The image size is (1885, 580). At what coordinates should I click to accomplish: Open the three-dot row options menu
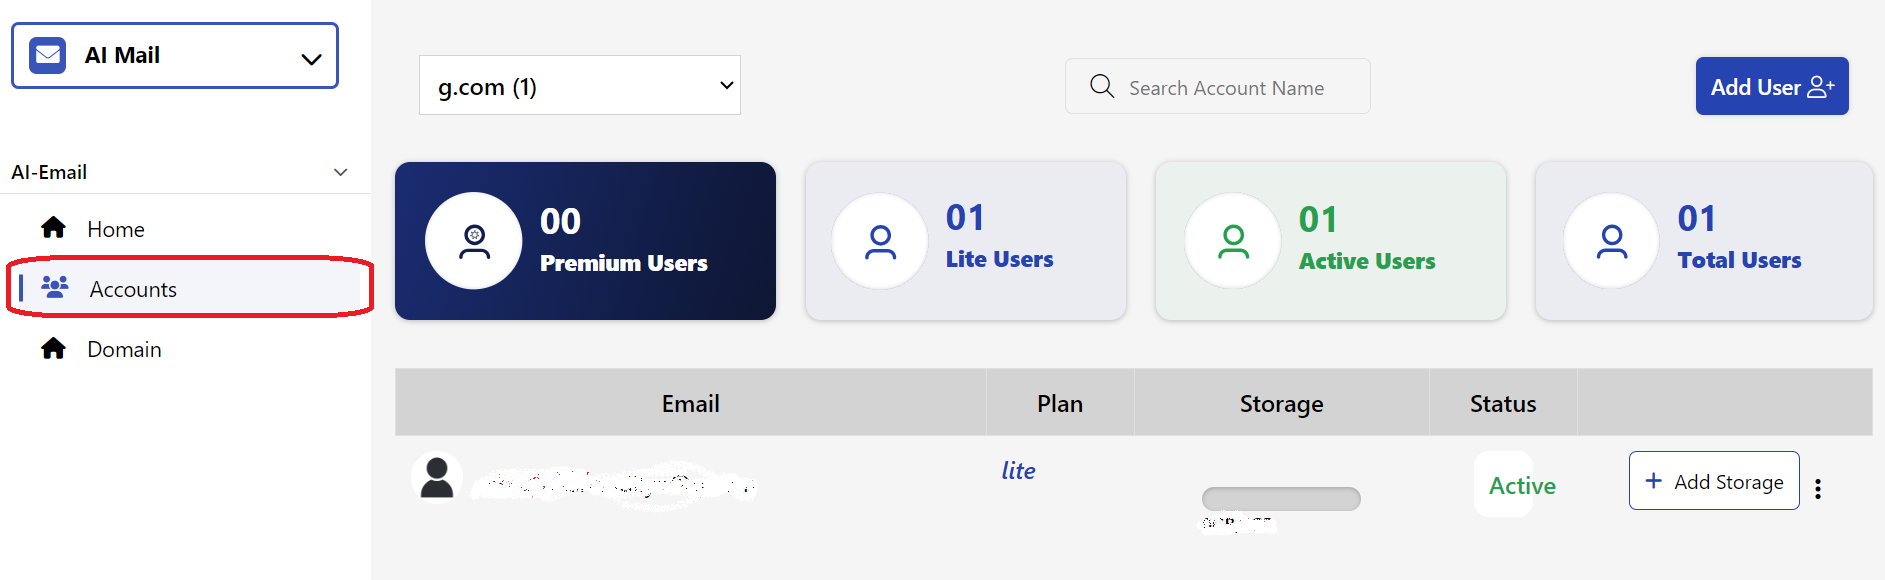[x=1818, y=488]
